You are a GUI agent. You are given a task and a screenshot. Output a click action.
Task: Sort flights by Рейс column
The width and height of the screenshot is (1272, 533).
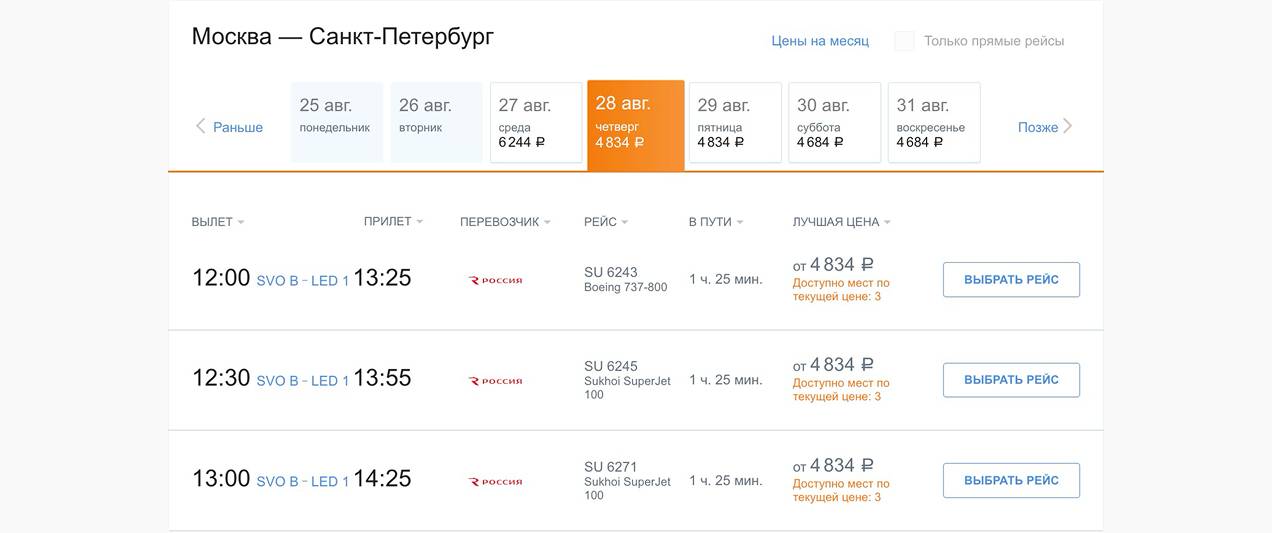point(606,222)
